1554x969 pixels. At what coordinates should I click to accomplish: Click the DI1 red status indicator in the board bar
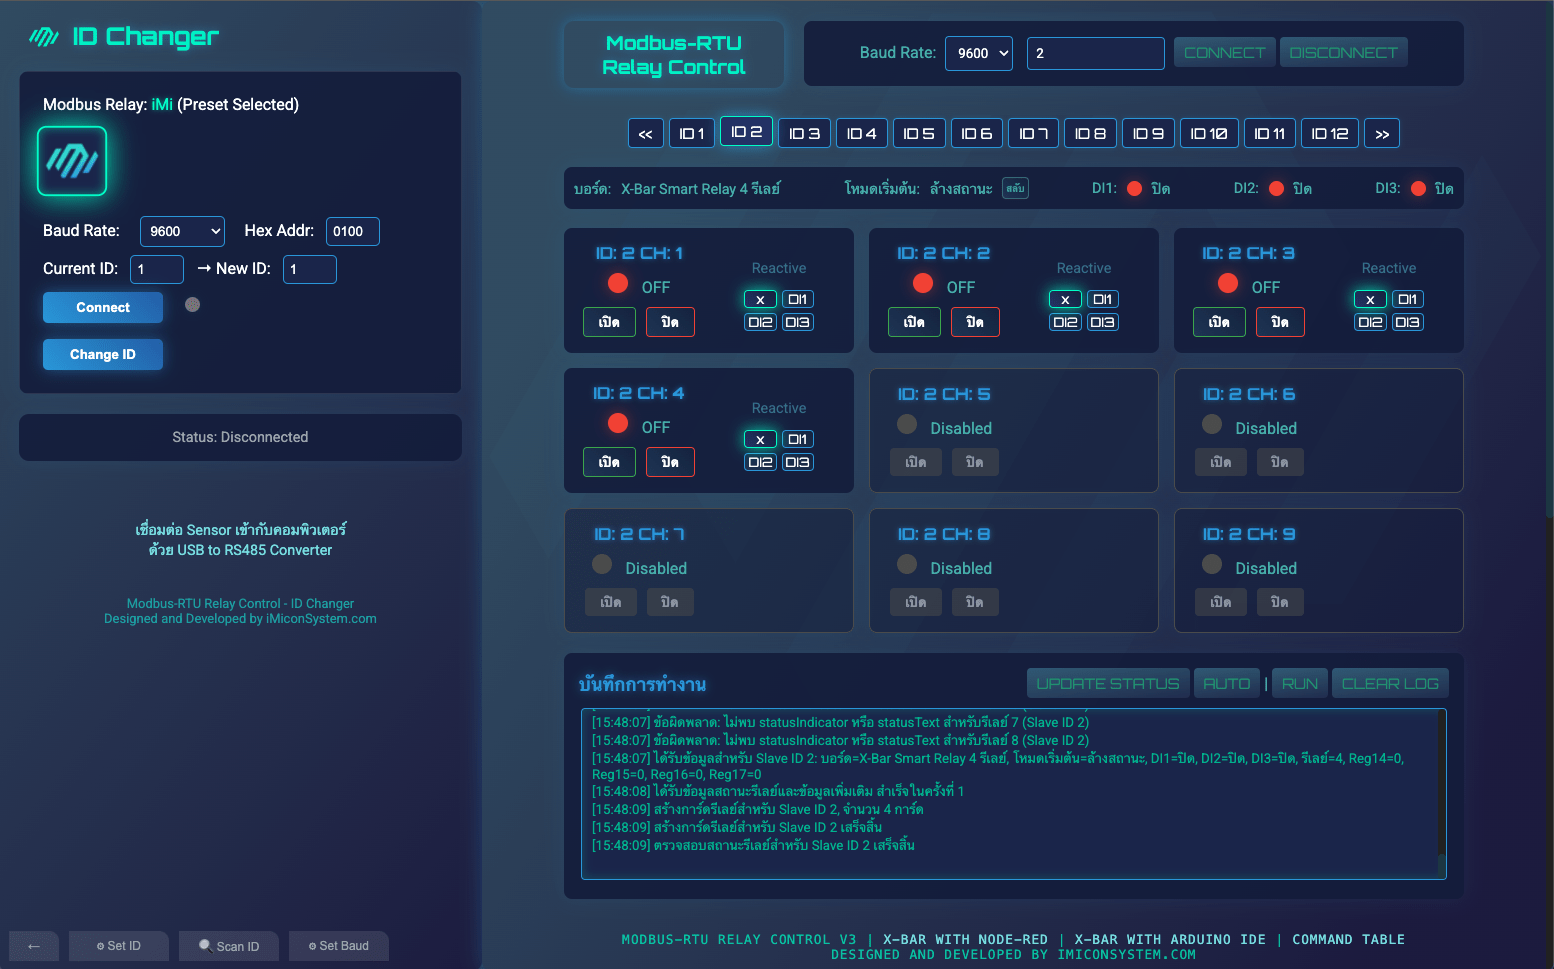coord(1134,188)
